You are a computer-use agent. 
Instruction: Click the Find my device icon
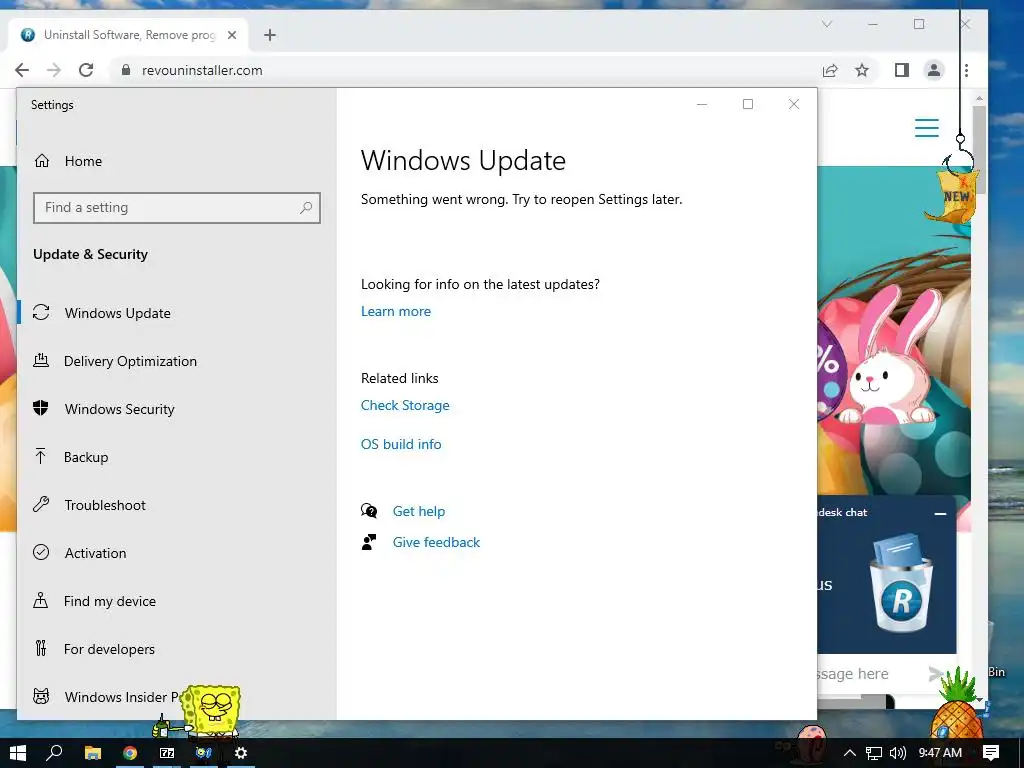[40, 601]
